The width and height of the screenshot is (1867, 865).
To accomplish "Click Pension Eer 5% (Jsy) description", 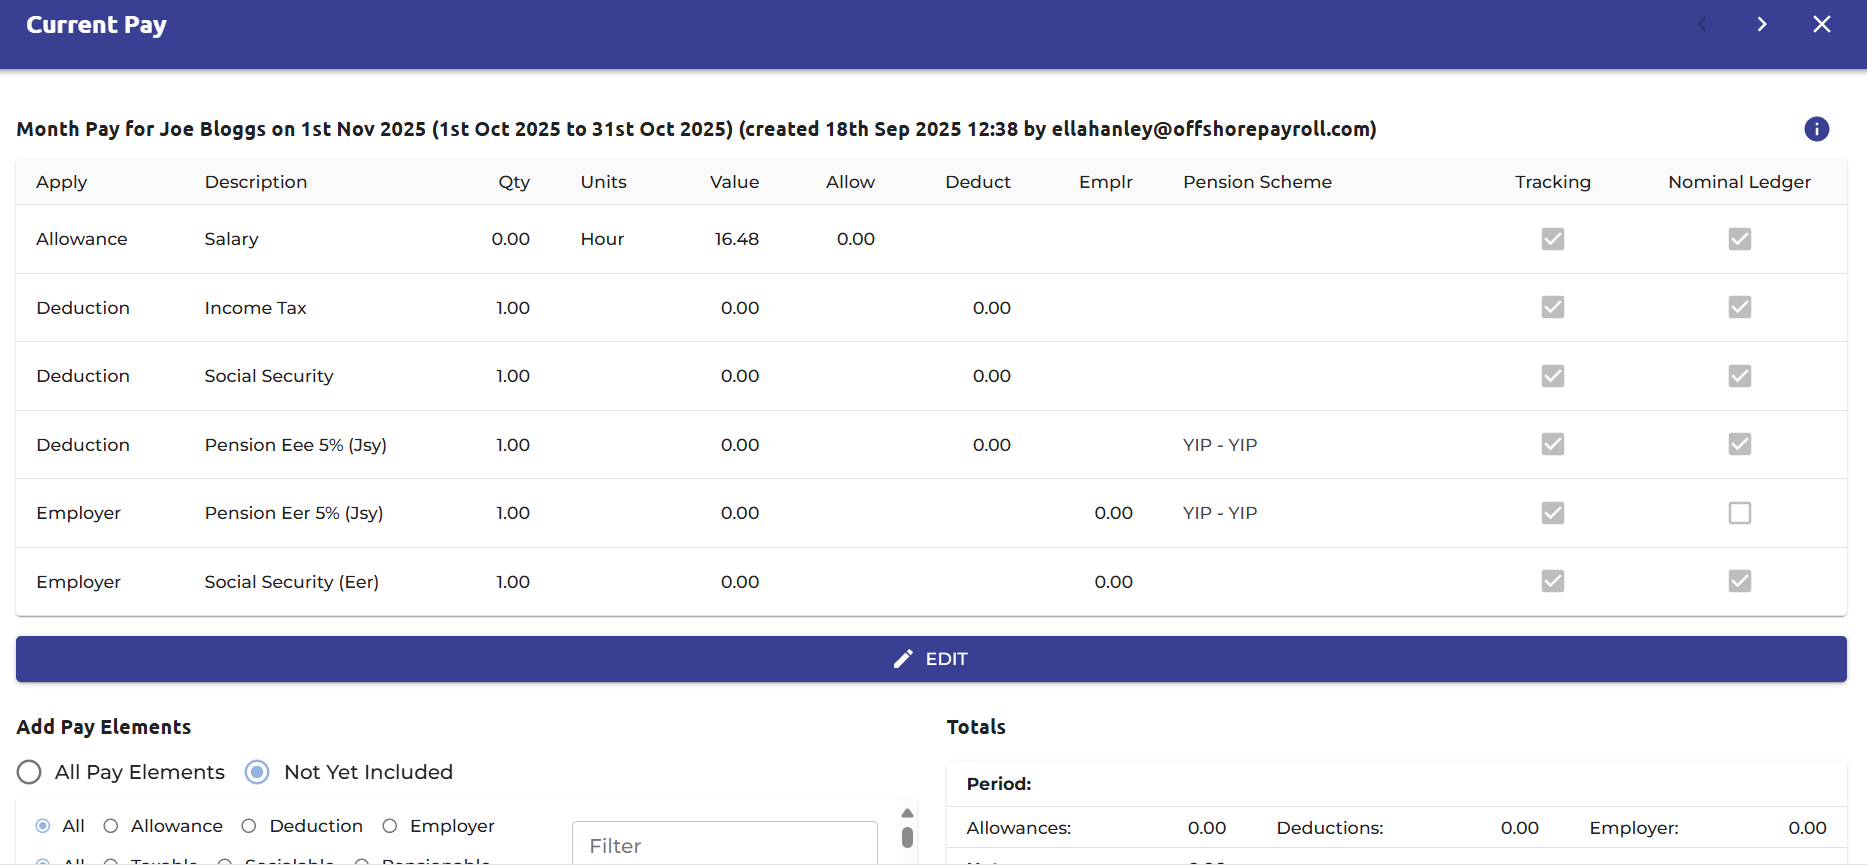I will click(294, 513).
